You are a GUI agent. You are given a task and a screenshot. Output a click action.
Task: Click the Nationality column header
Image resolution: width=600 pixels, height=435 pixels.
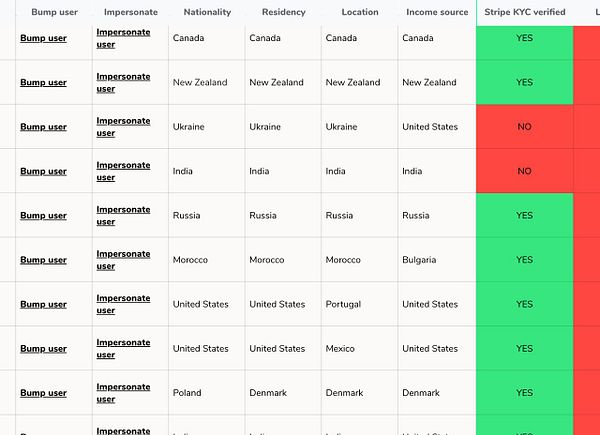coord(207,12)
